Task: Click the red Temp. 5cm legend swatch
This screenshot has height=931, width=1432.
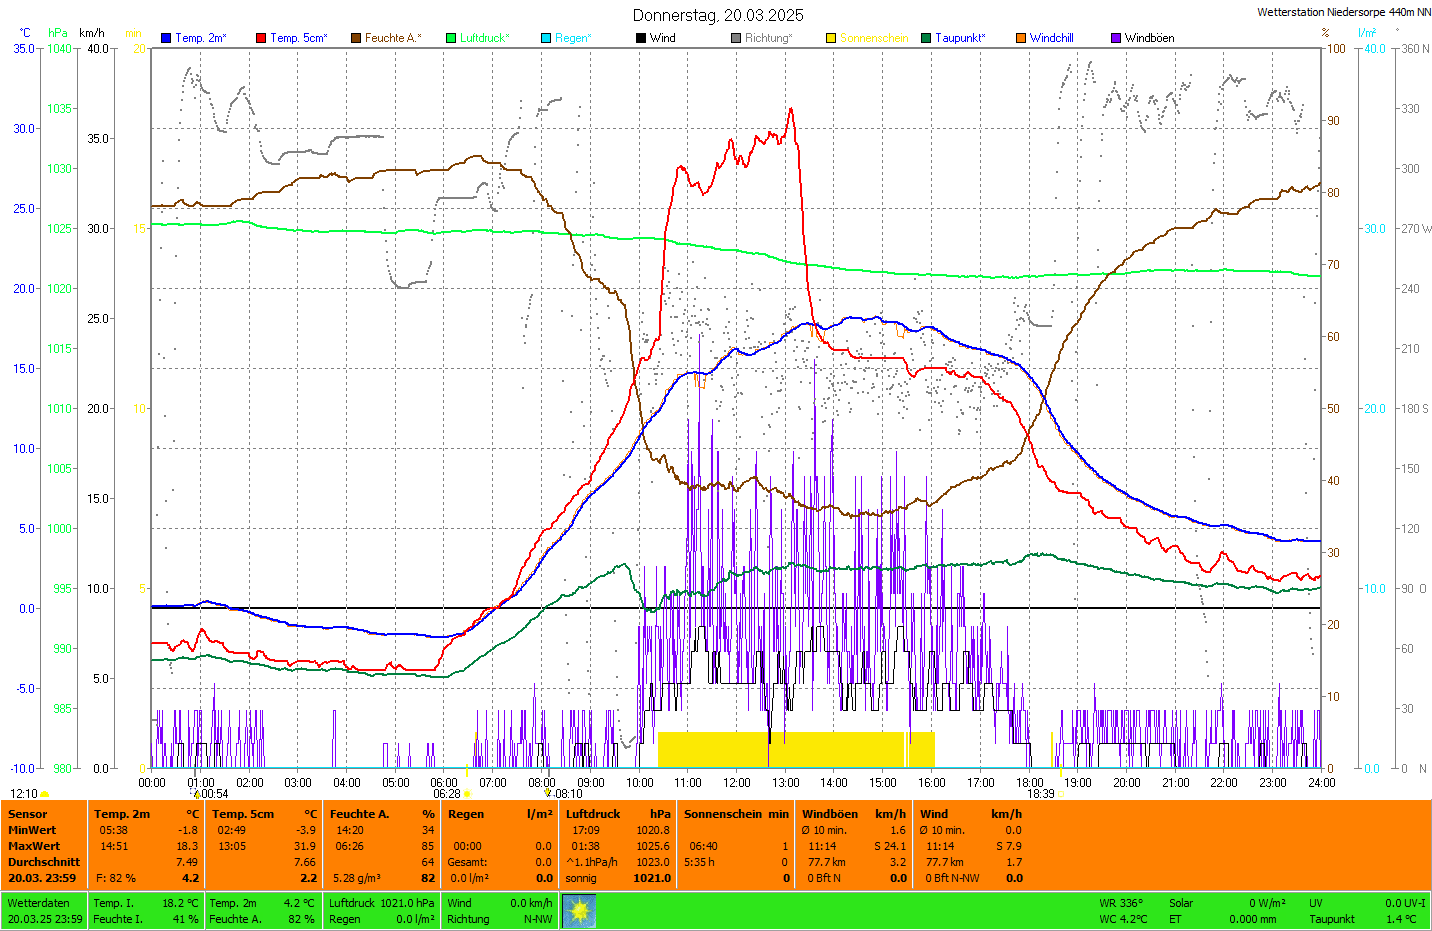Action: (x=261, y=38)
